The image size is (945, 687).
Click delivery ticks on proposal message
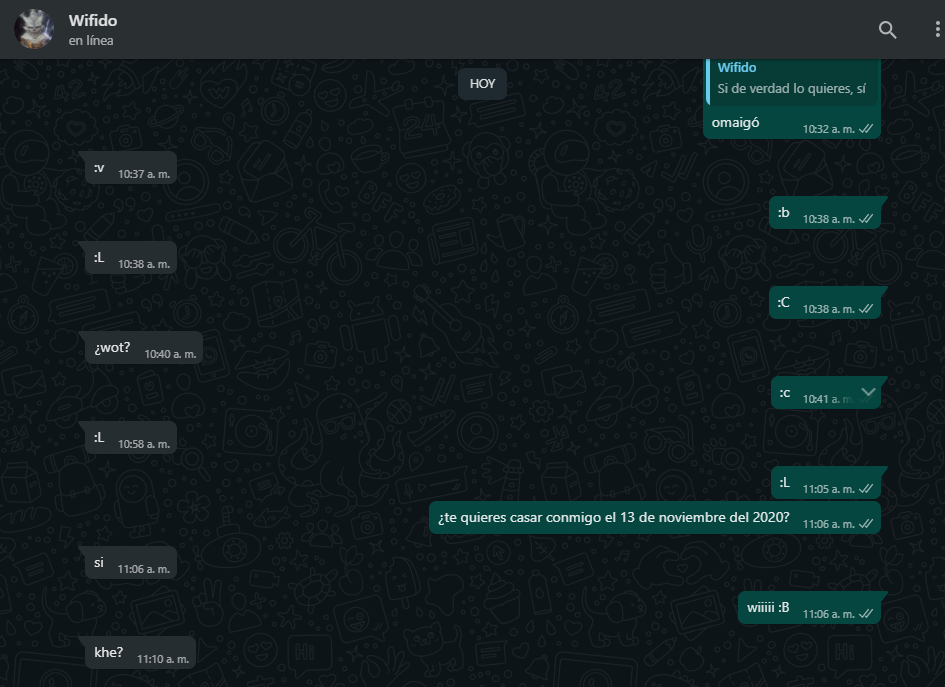[866, 524]
